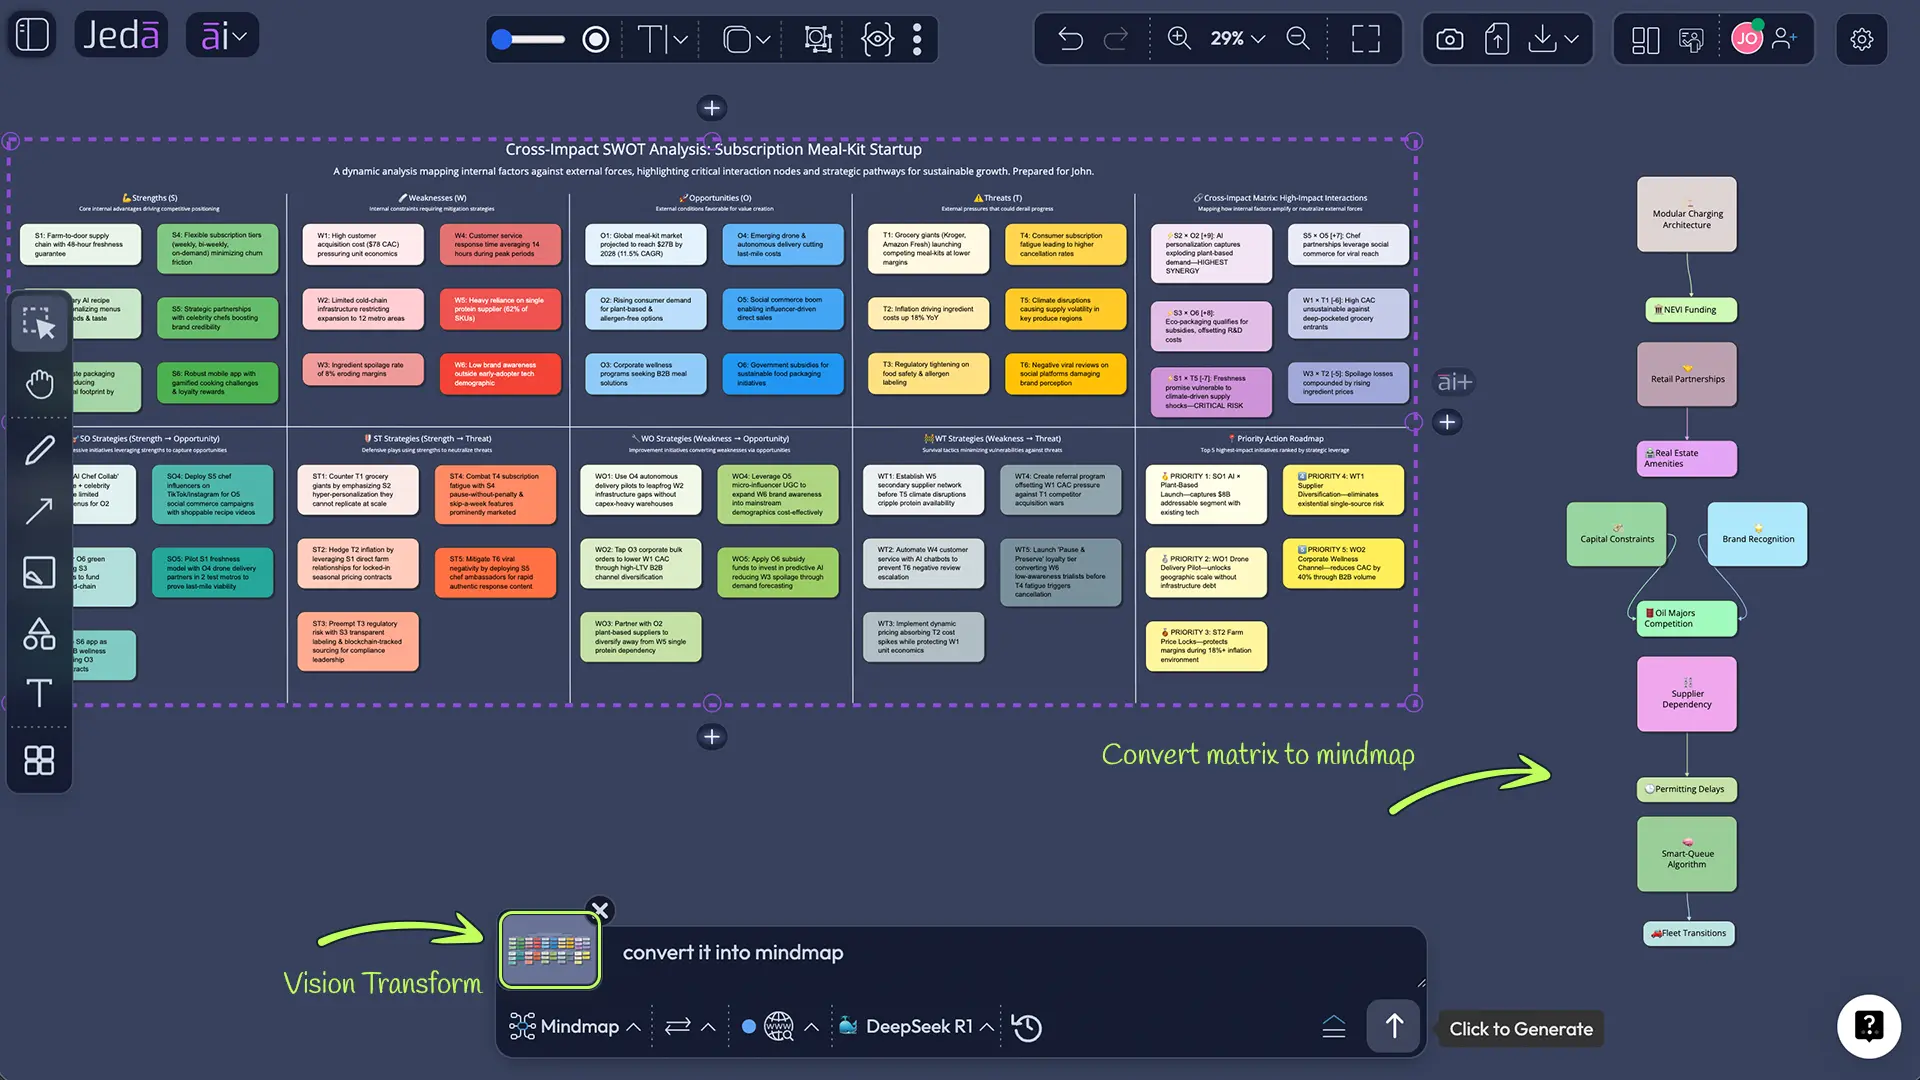The width and height of the screenshot is (1920, 1080).
Task: Open the 29% zoom level dropdown
Action: (1238, 38)
